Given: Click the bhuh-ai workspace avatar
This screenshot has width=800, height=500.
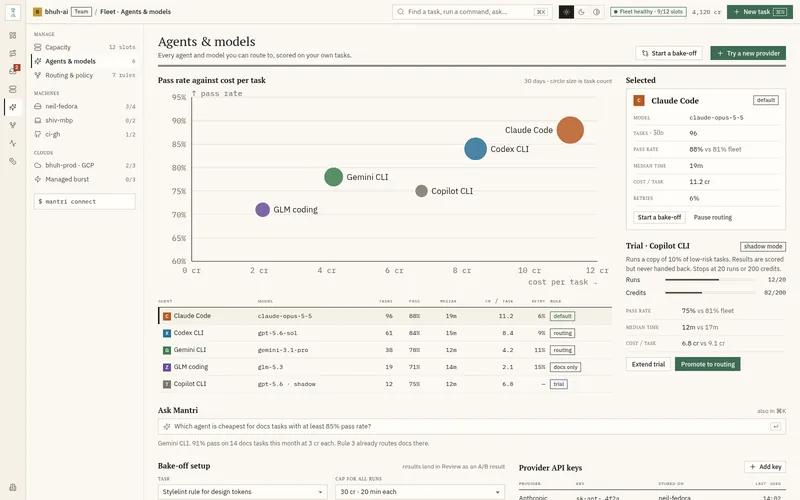Looking at the screenshot, I should (x=37, y=12).
